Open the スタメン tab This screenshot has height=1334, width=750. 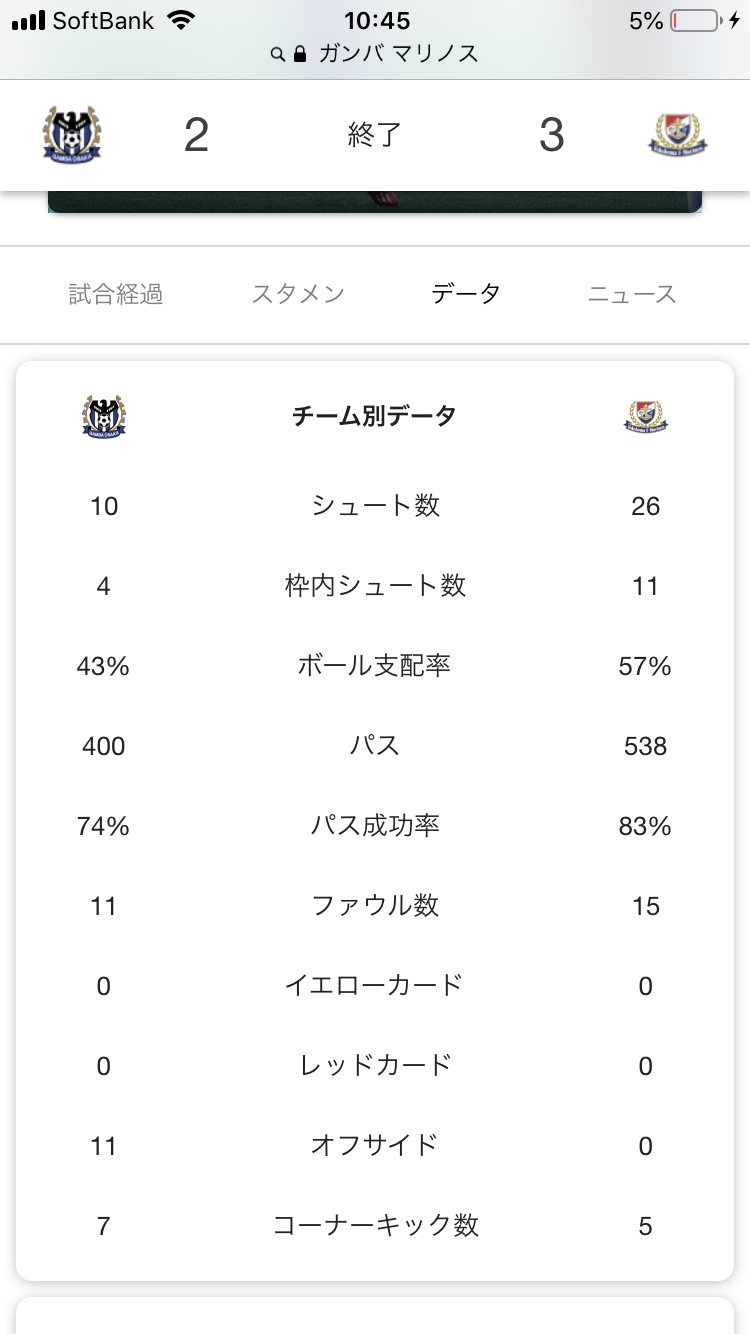pyautogui.click(x=298, y=294)
